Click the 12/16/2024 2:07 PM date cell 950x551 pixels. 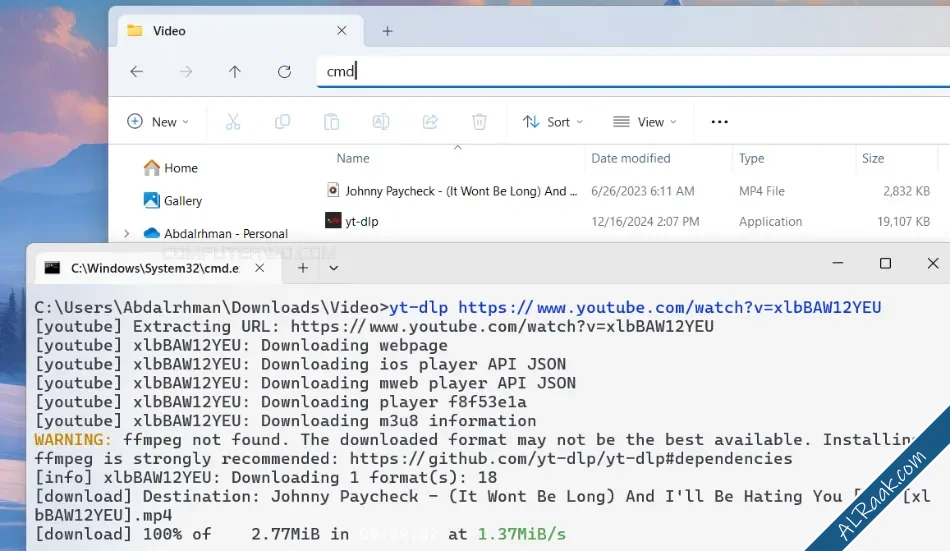[x=645, y=221]
